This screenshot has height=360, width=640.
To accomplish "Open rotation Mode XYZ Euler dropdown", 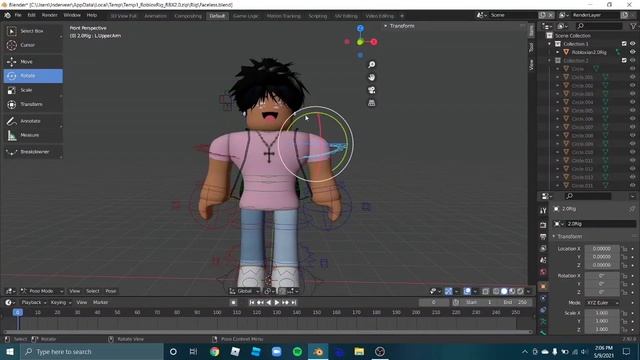I will [x=602, y=303].
